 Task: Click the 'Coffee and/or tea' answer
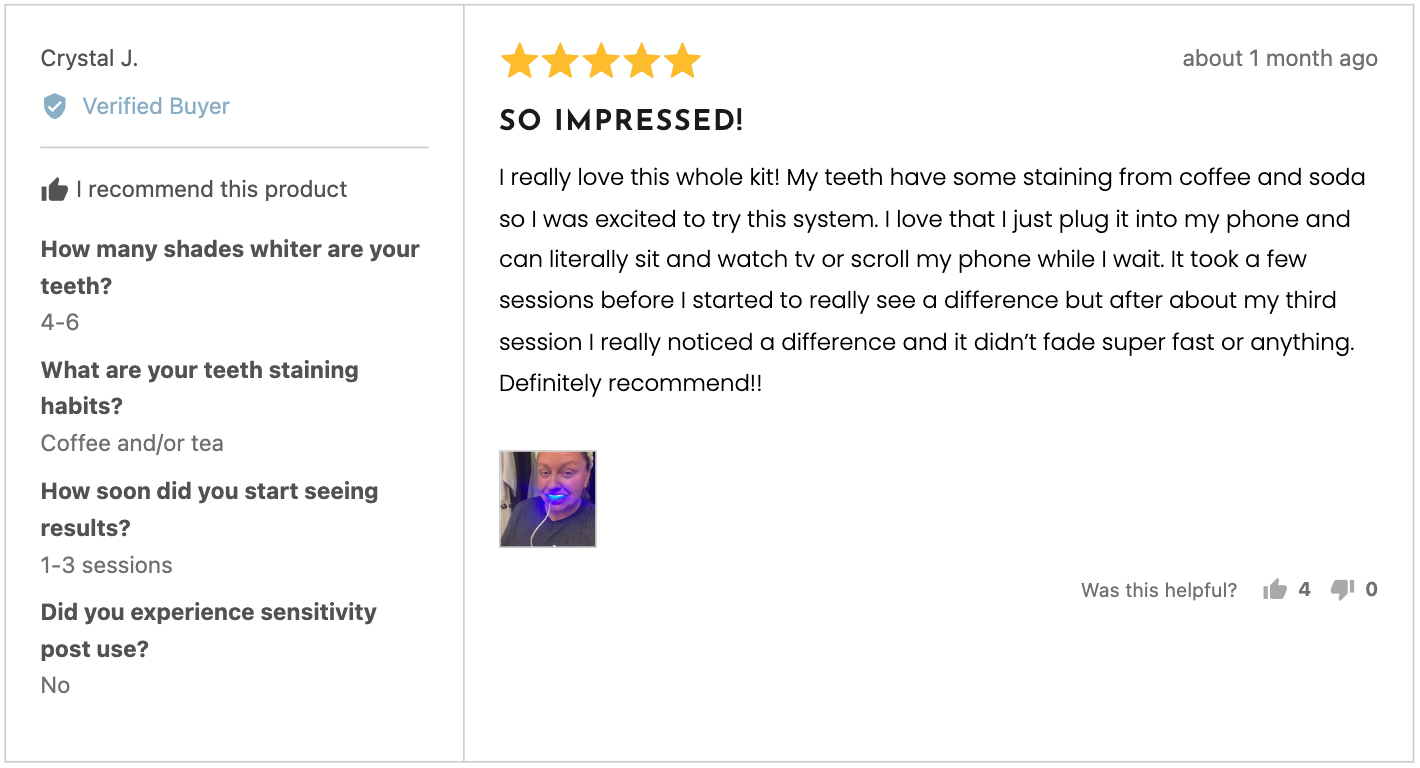coord(132,443)
